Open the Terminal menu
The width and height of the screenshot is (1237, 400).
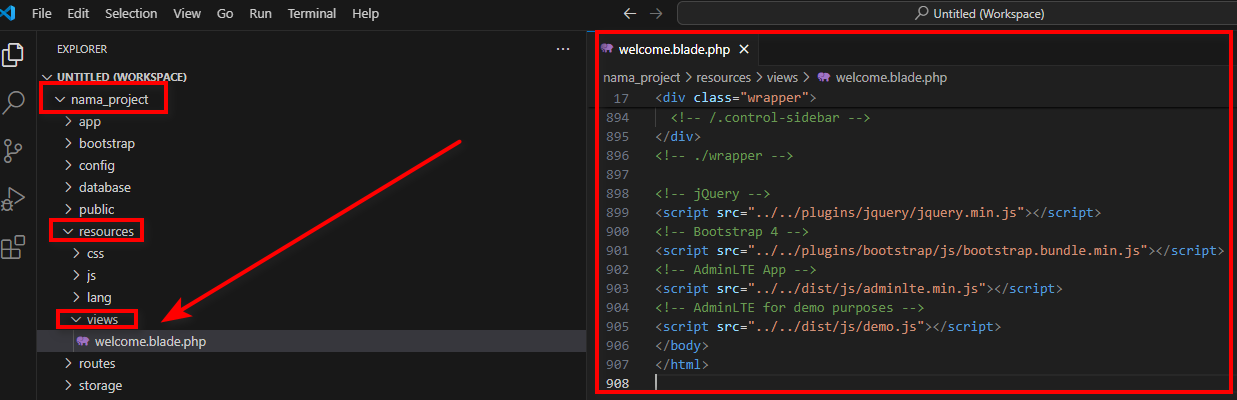pos(312,14)
